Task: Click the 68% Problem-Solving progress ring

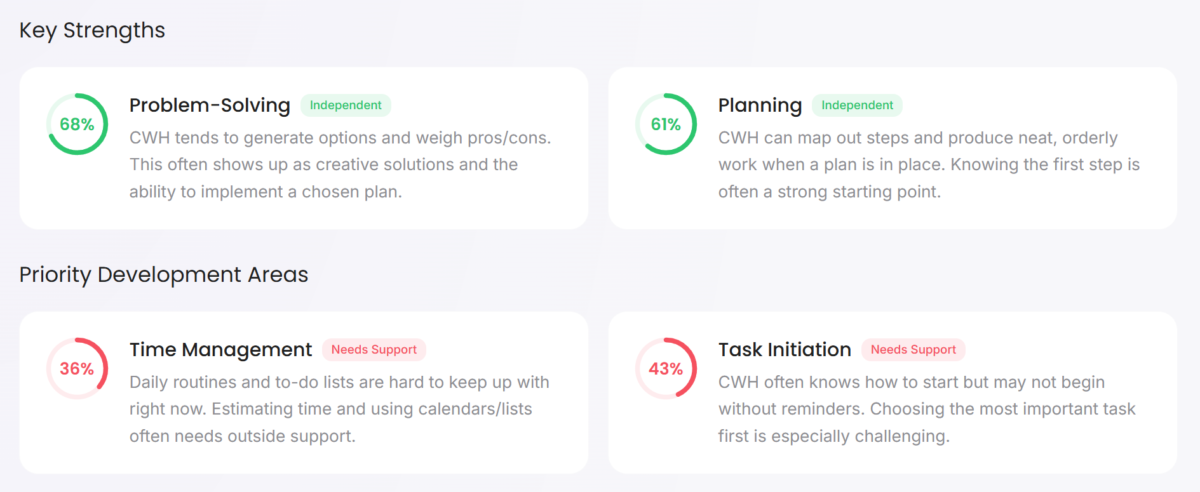Action: [x=77, y=124]
